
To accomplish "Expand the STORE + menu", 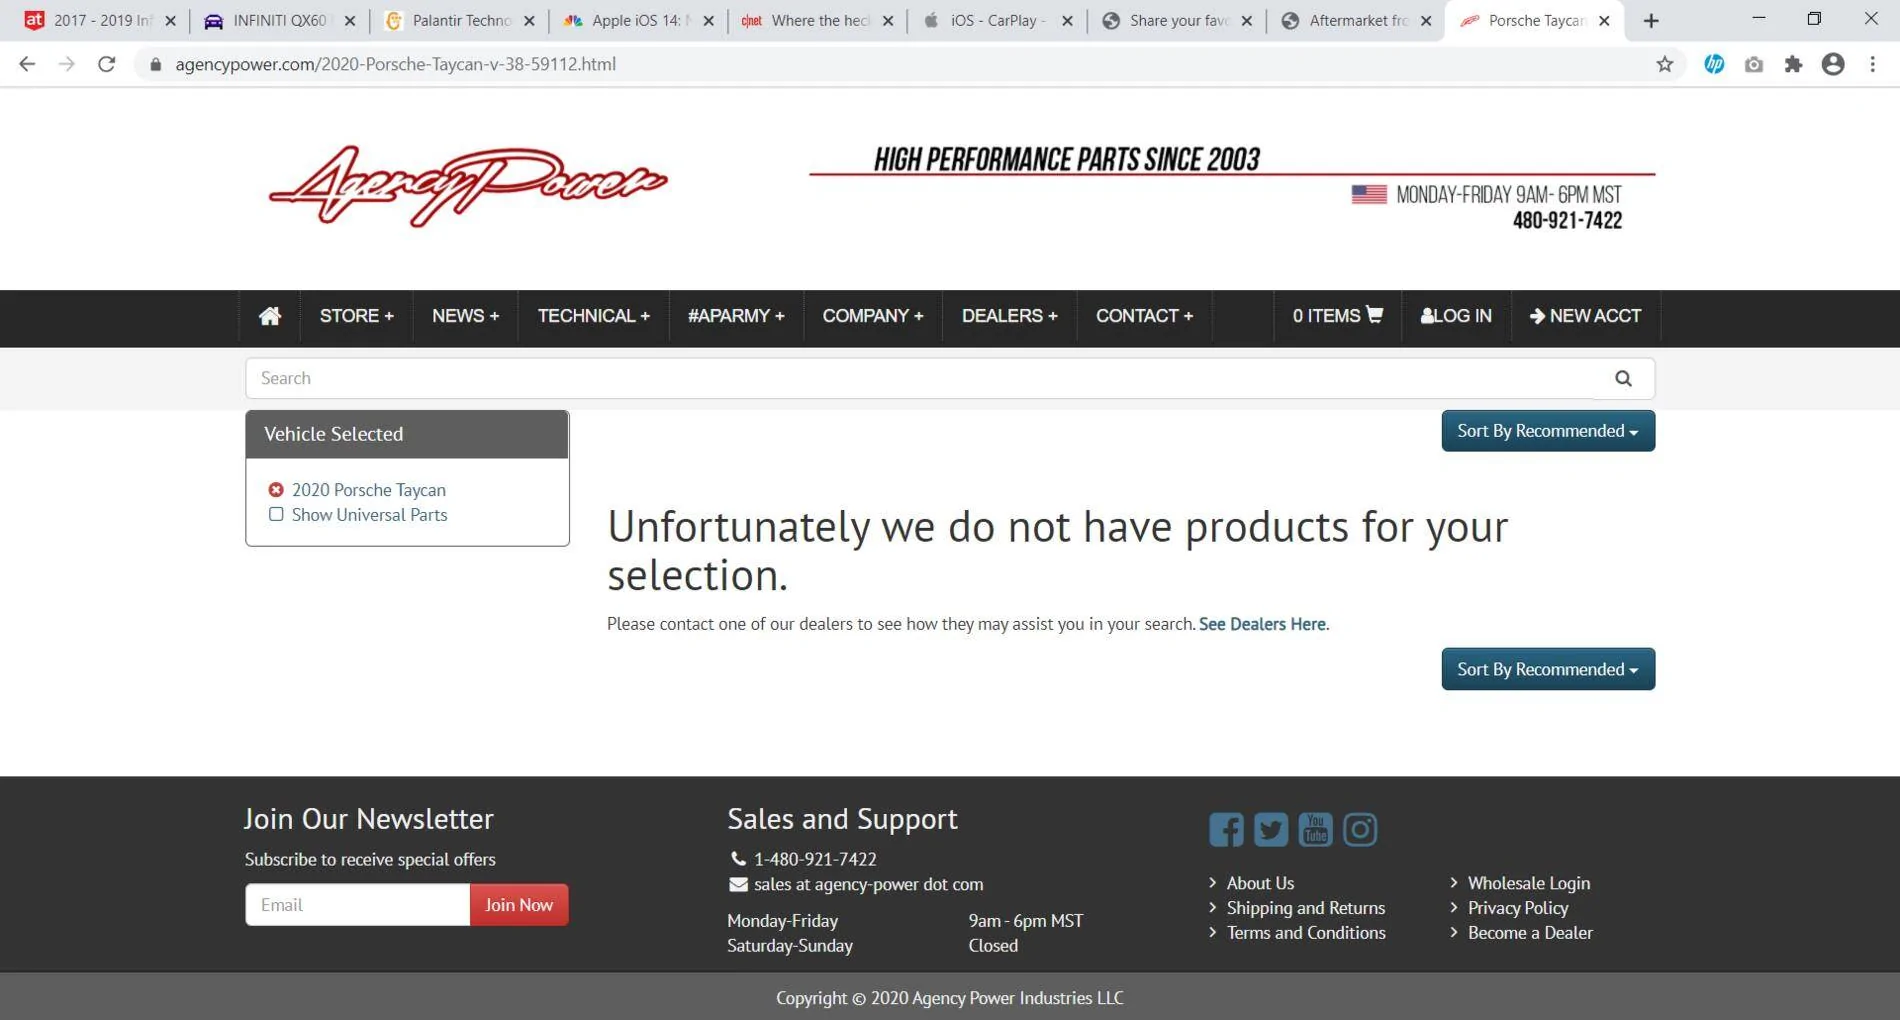I will (357, 316).
